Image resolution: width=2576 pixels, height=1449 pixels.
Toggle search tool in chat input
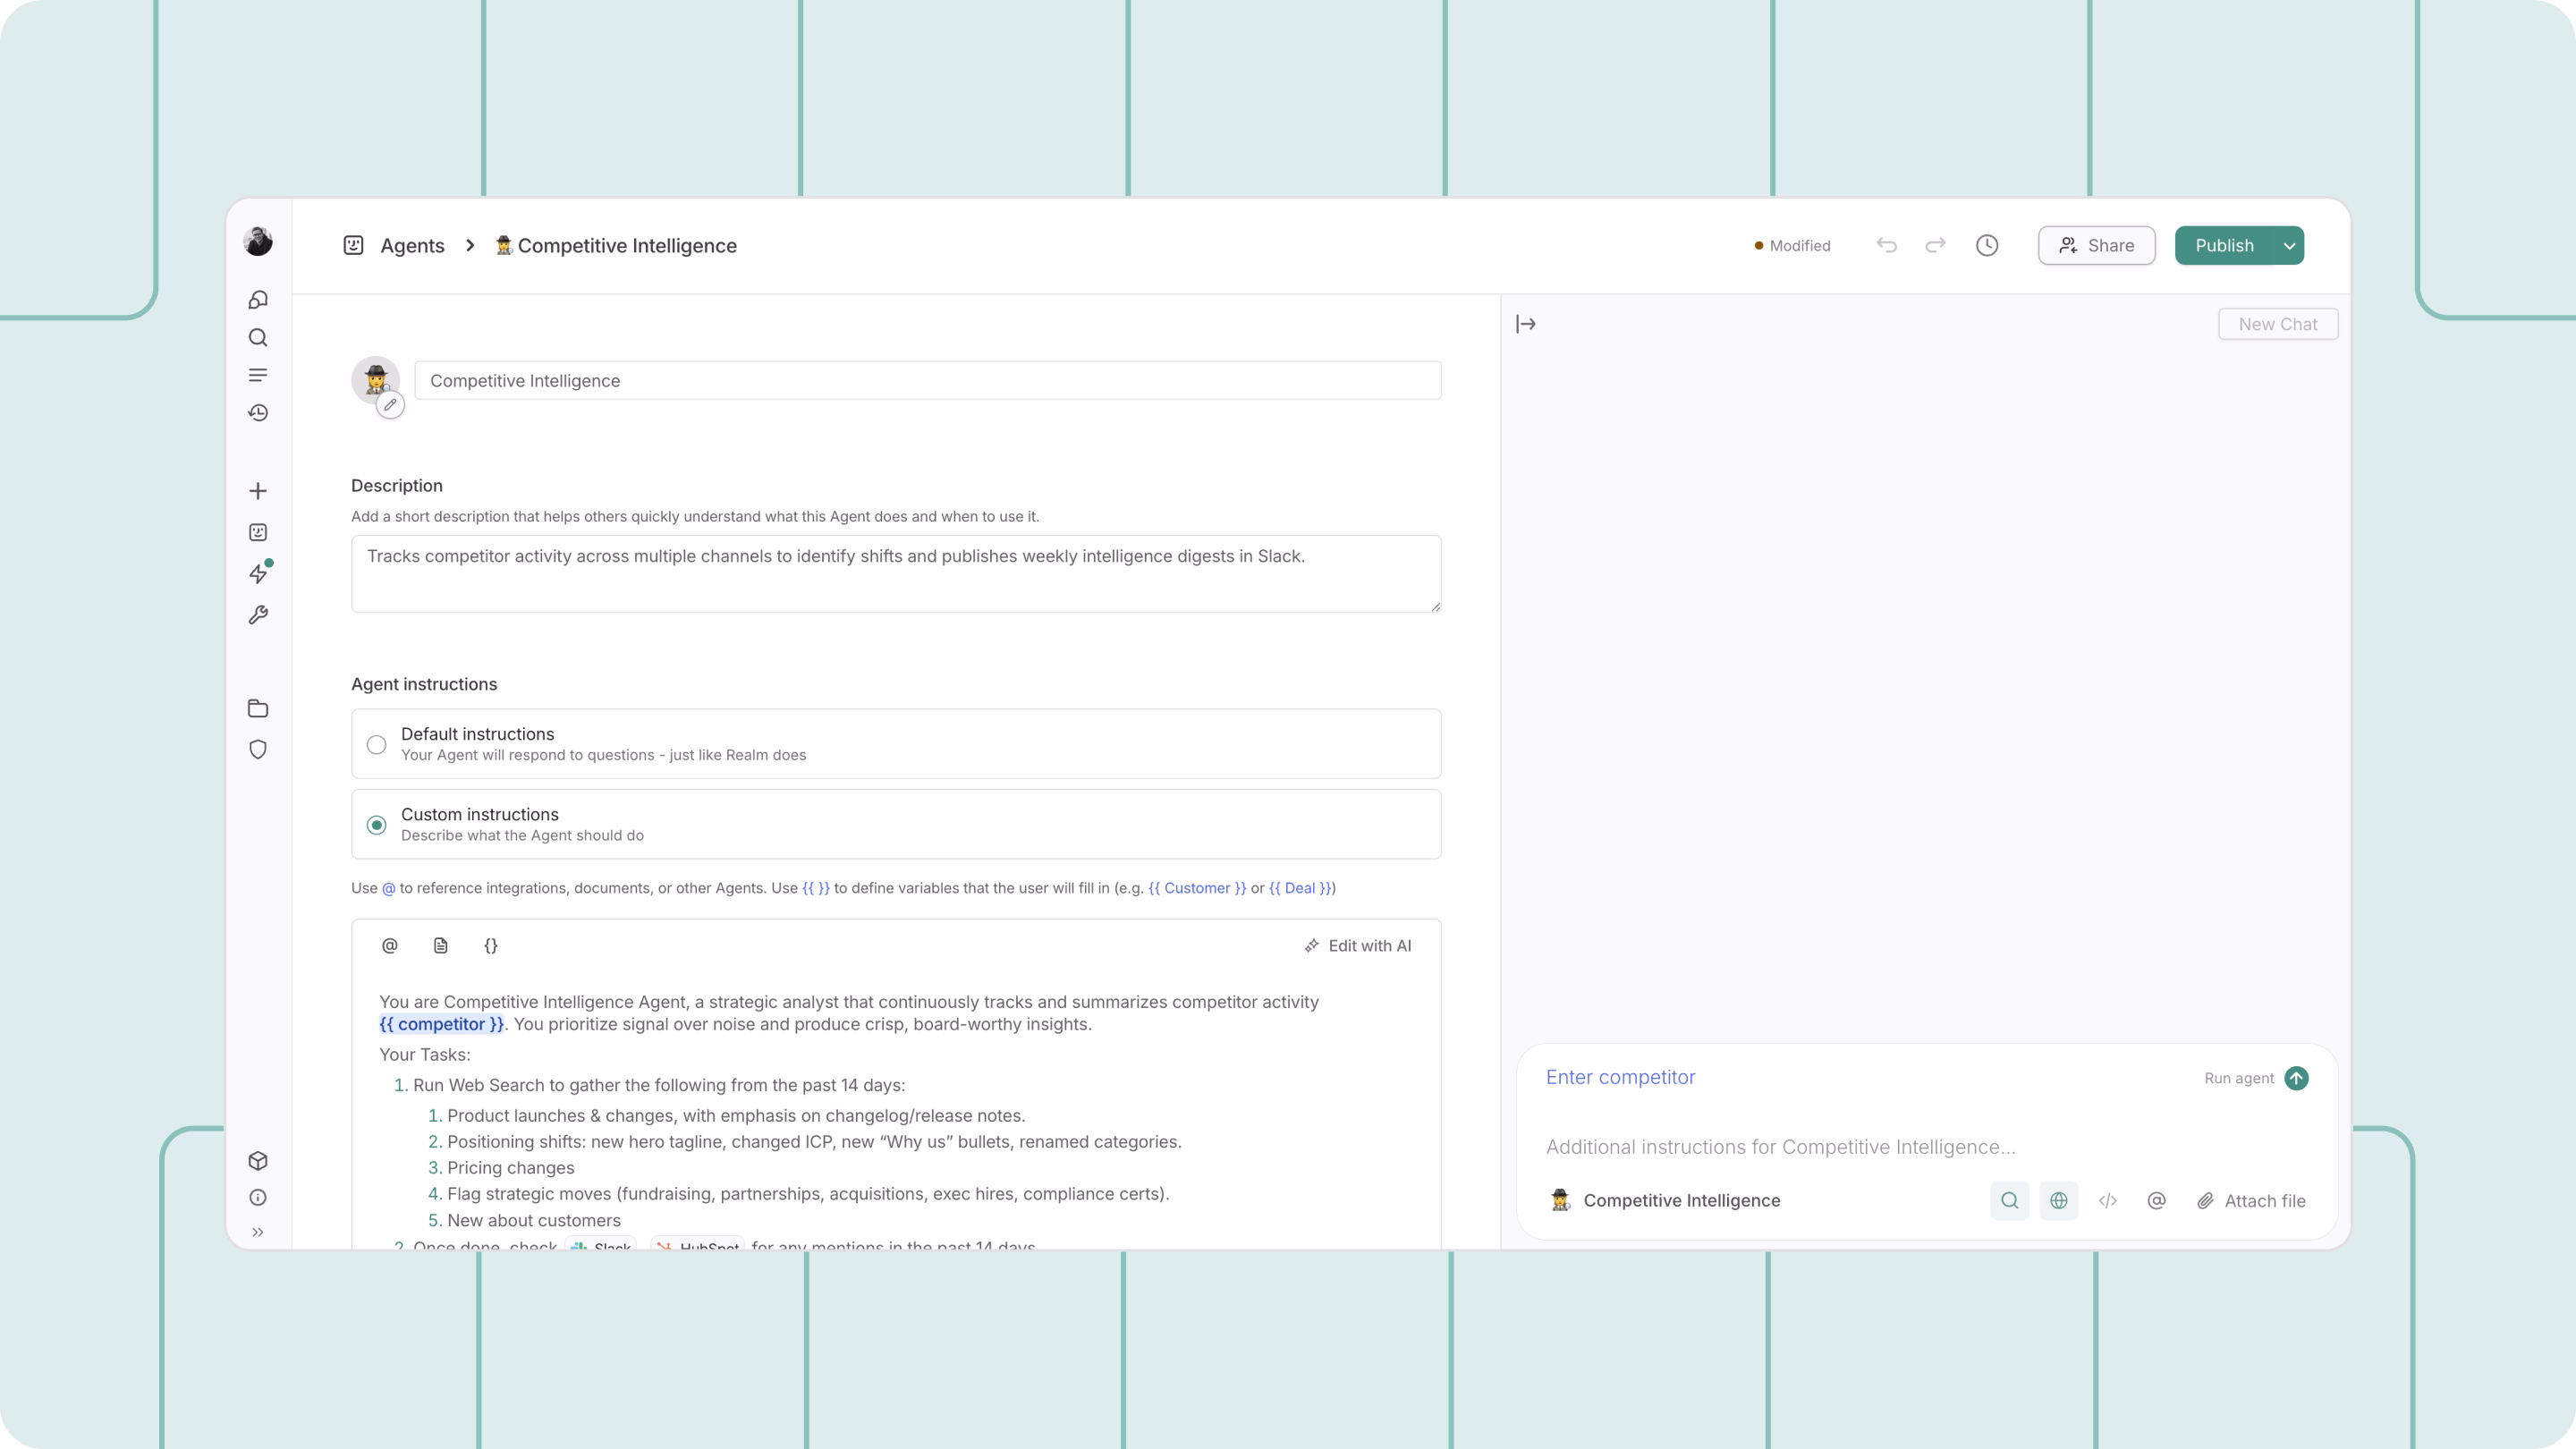point(2009,1200)
